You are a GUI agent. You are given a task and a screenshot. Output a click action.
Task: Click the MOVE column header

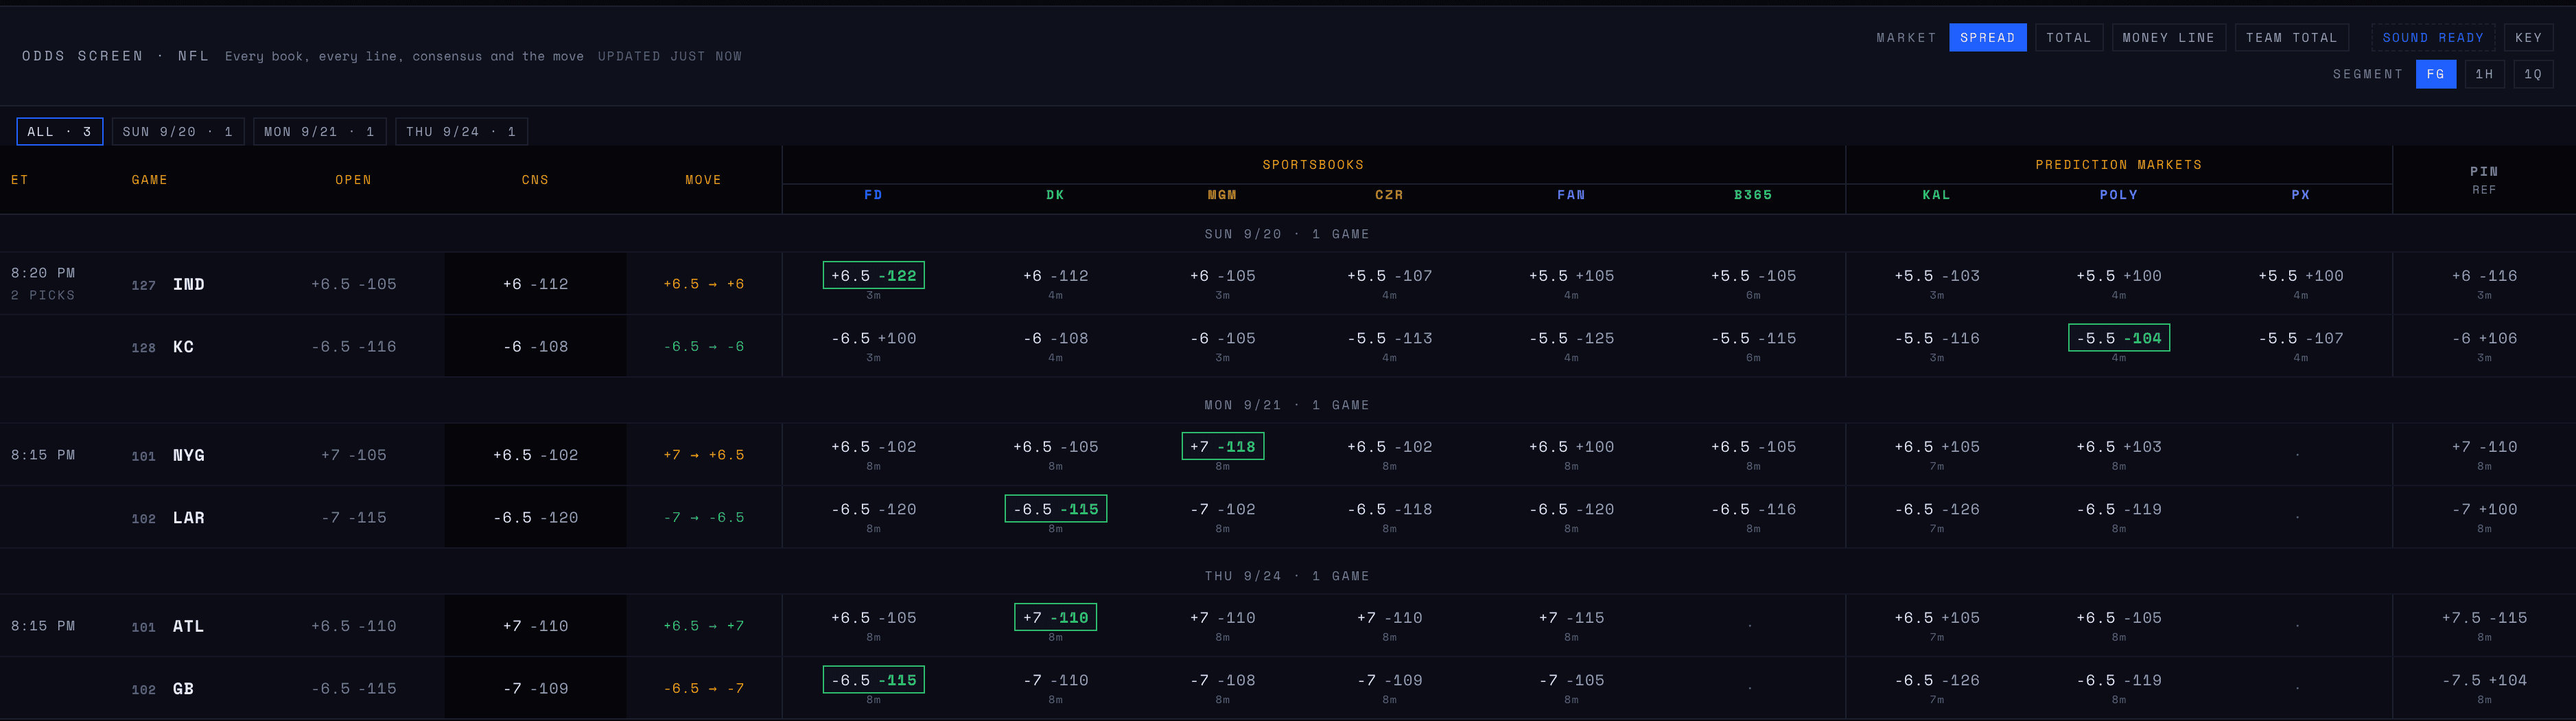(703, 180)
